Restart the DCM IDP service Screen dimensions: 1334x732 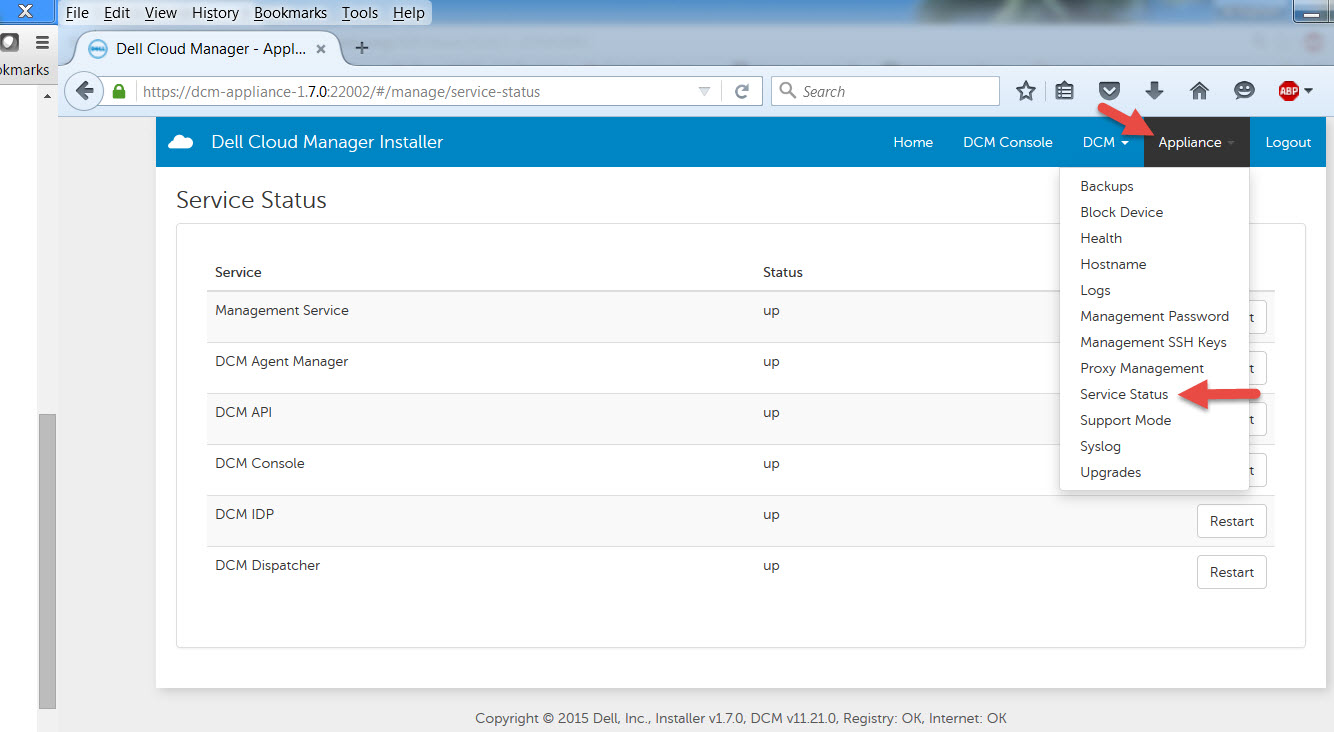(x=1232, y=521)
